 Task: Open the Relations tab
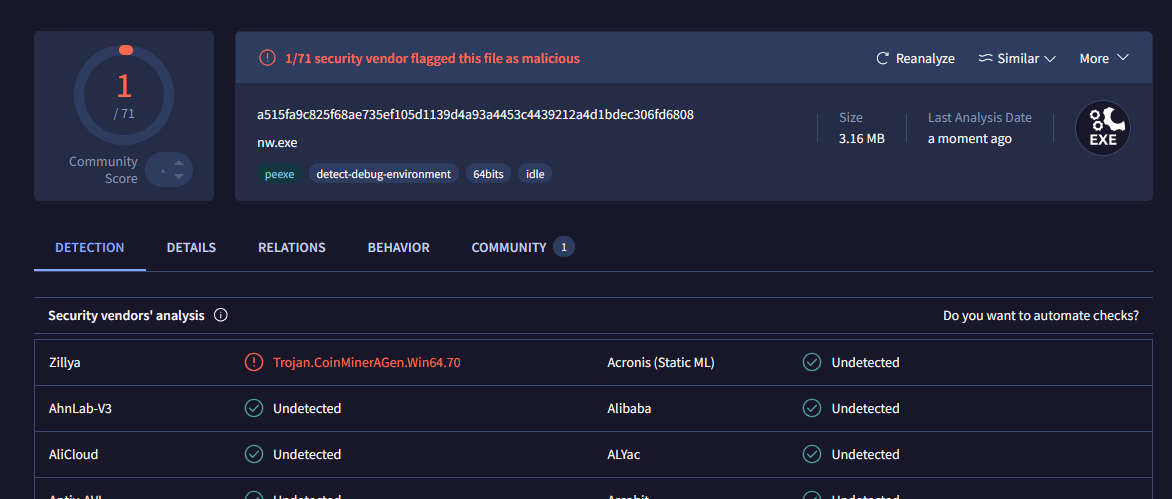click(x=291, y=247)
